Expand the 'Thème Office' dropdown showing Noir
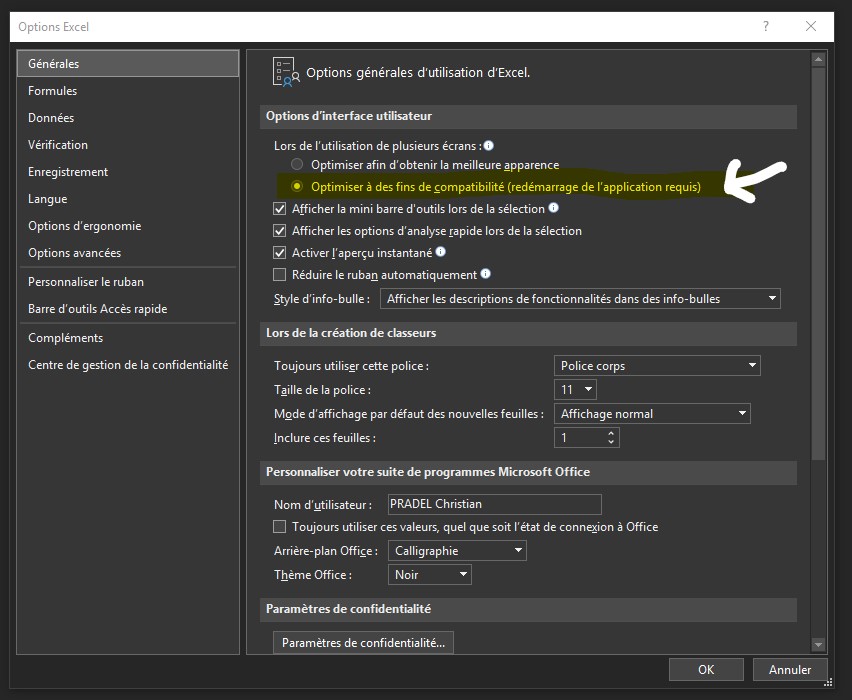Screen dimensions: 852x700 pos(429,575)
